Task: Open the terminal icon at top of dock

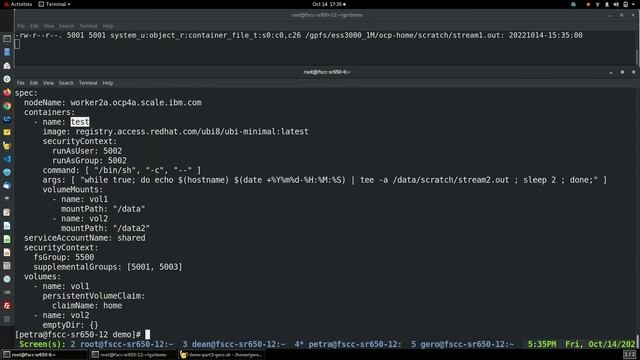Action: point(7,39)
